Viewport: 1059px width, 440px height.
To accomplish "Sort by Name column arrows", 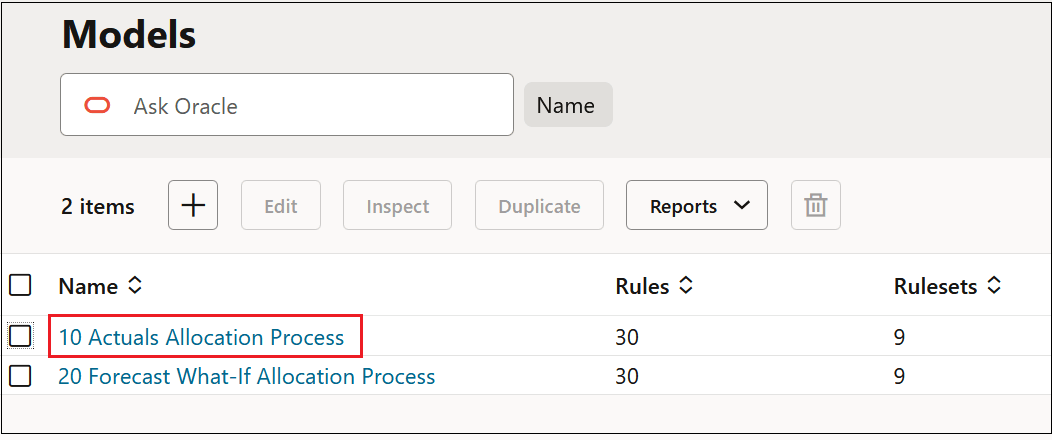I will coord(135,287).
